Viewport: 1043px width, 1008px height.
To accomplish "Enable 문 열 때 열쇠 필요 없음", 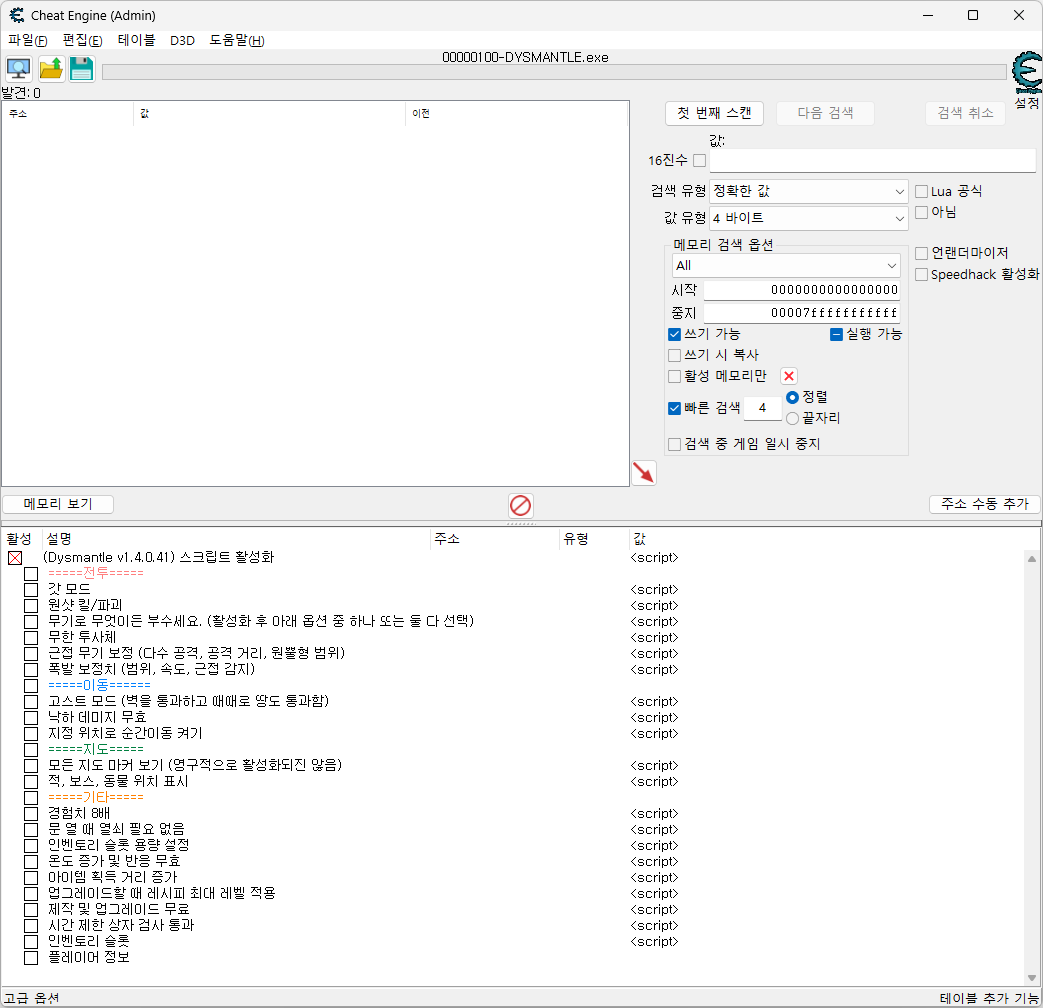I will (x=31, y=829).
